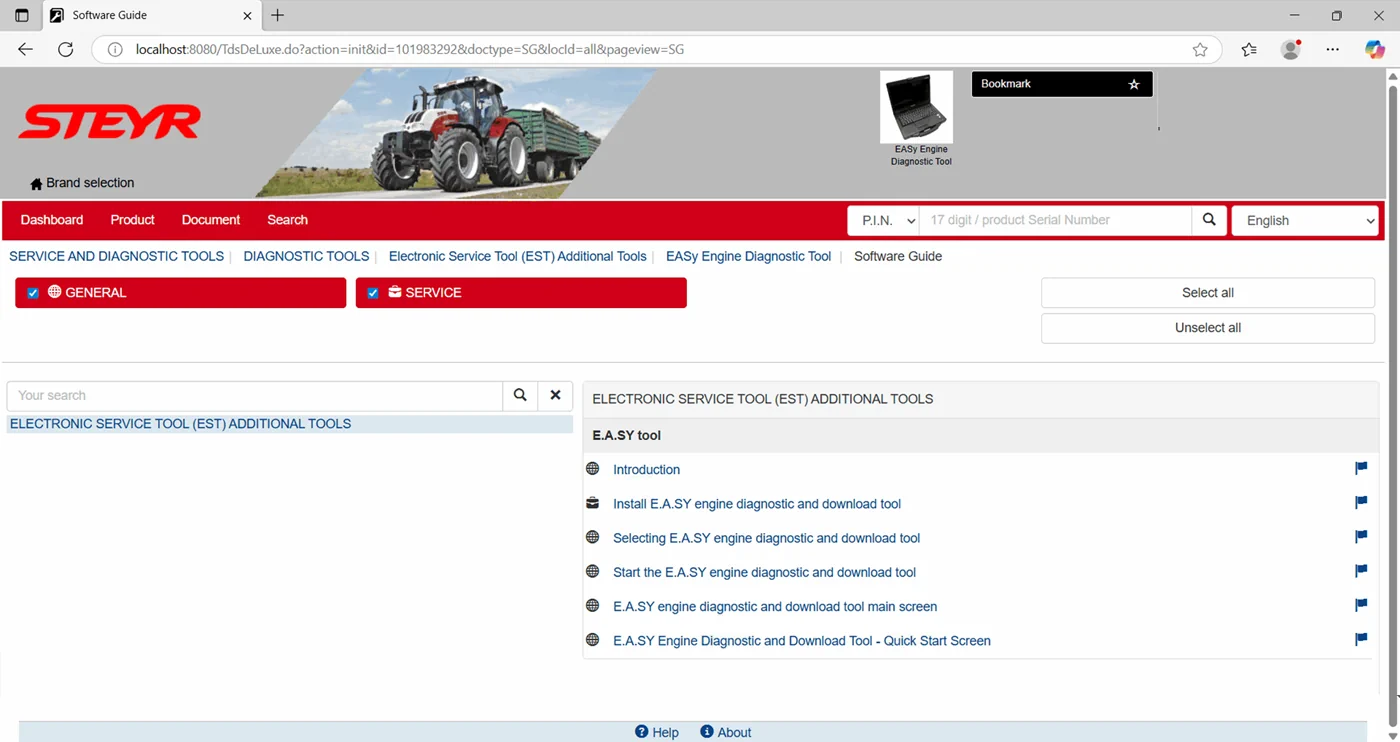This screenshot has height=742, width=1400.
Task: Open E.A.SY main screen document link
Action: [775, 606]
